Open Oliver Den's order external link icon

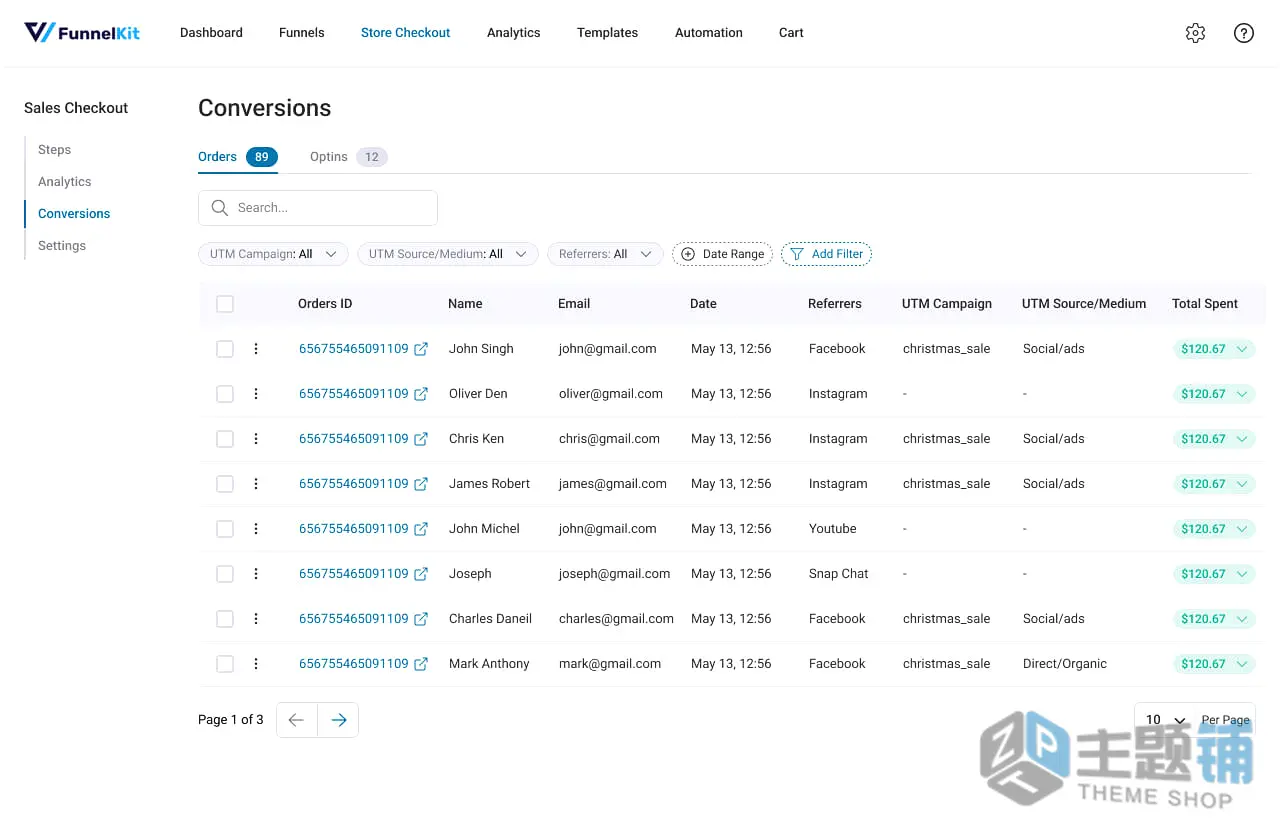(x=421, y=394)
